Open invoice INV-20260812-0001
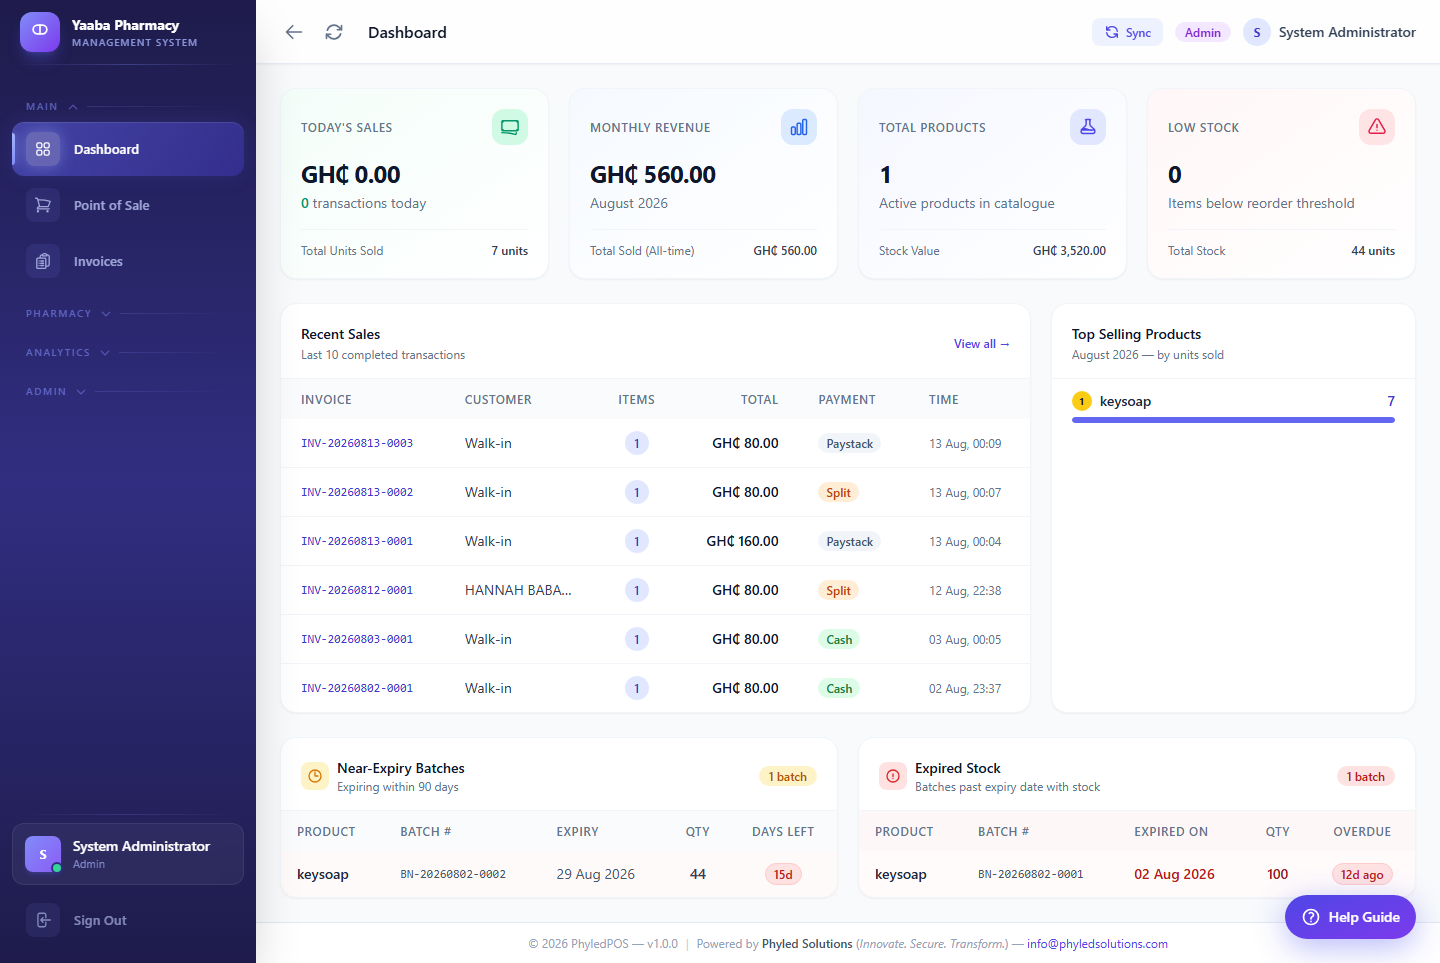 [x=357, y=590]
